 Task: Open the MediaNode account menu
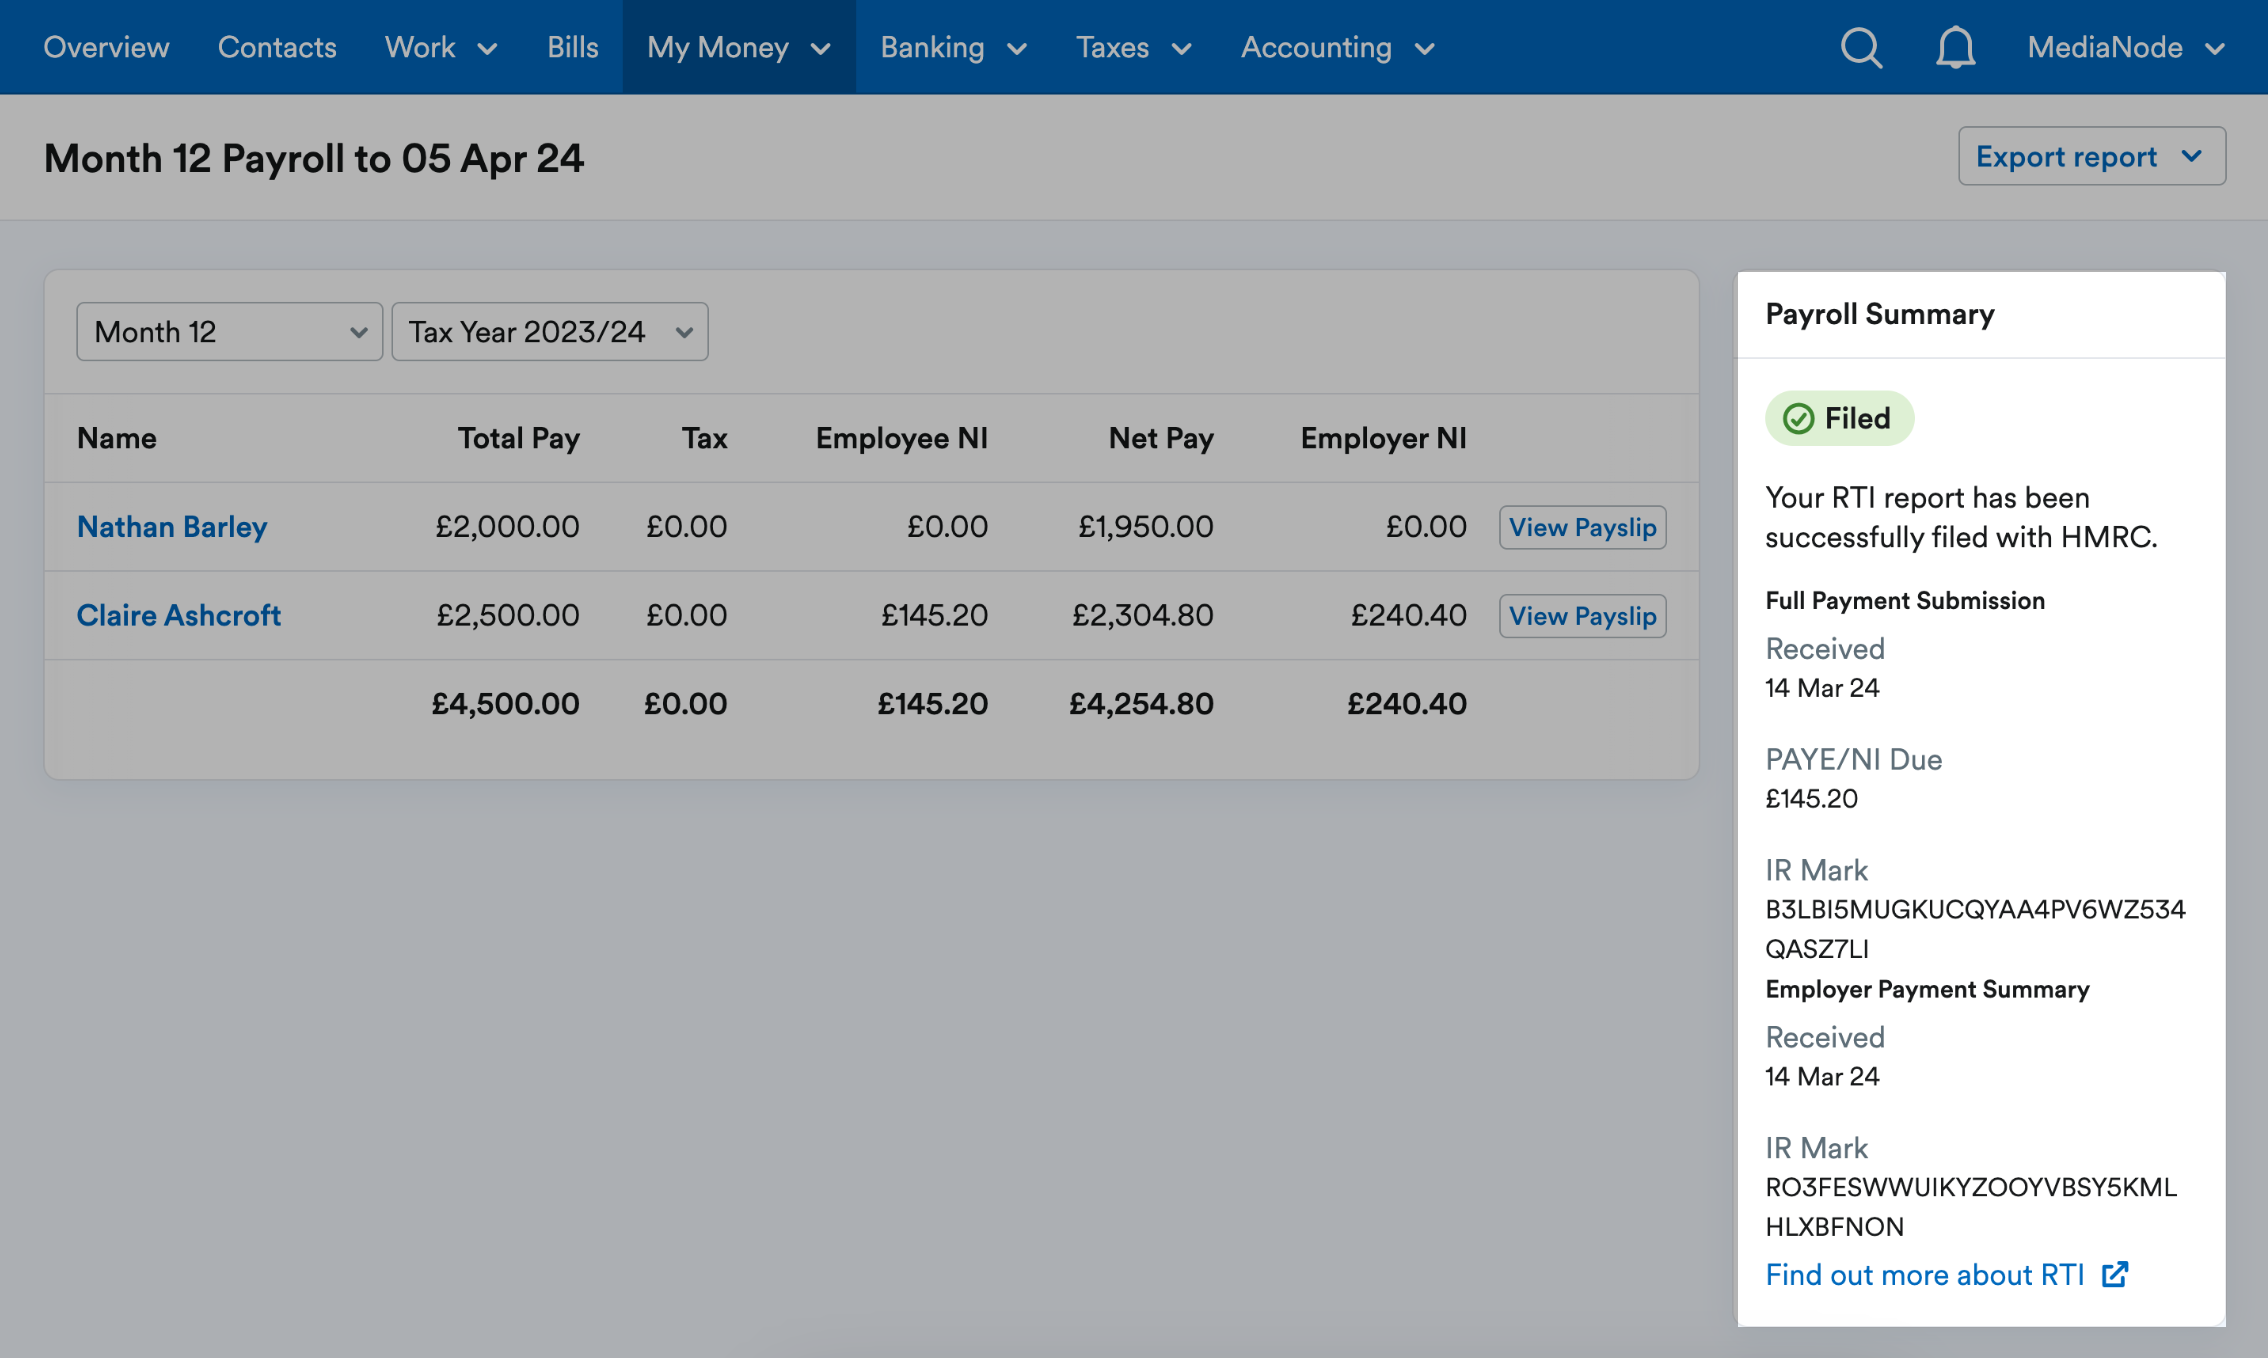point(2126,47)
